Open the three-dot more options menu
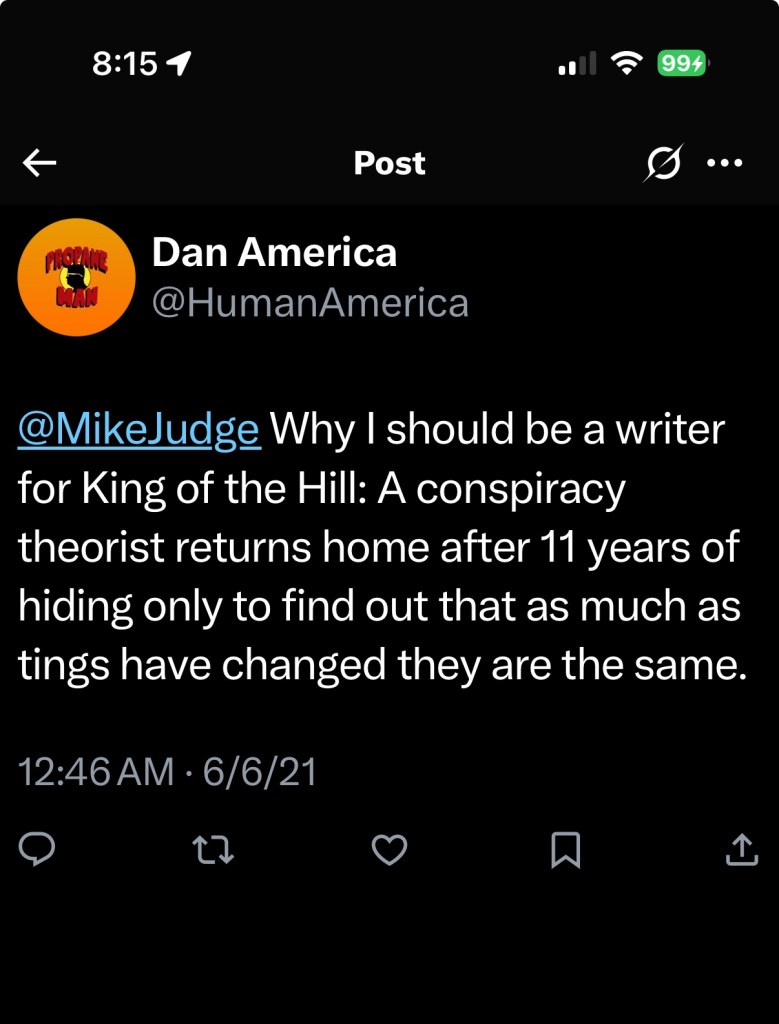 pyautogui.click(x=724, y=163)
